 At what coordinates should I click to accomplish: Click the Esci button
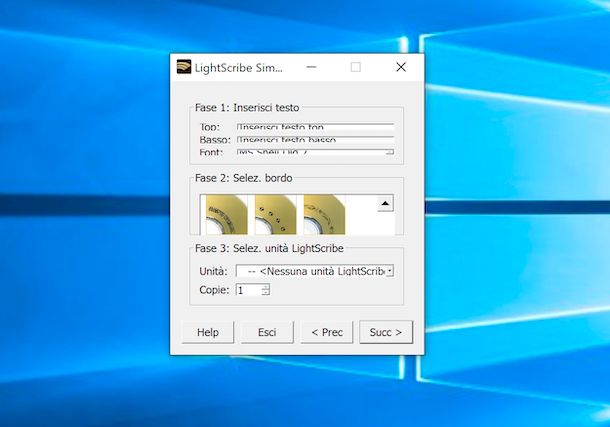click(267, 332)
